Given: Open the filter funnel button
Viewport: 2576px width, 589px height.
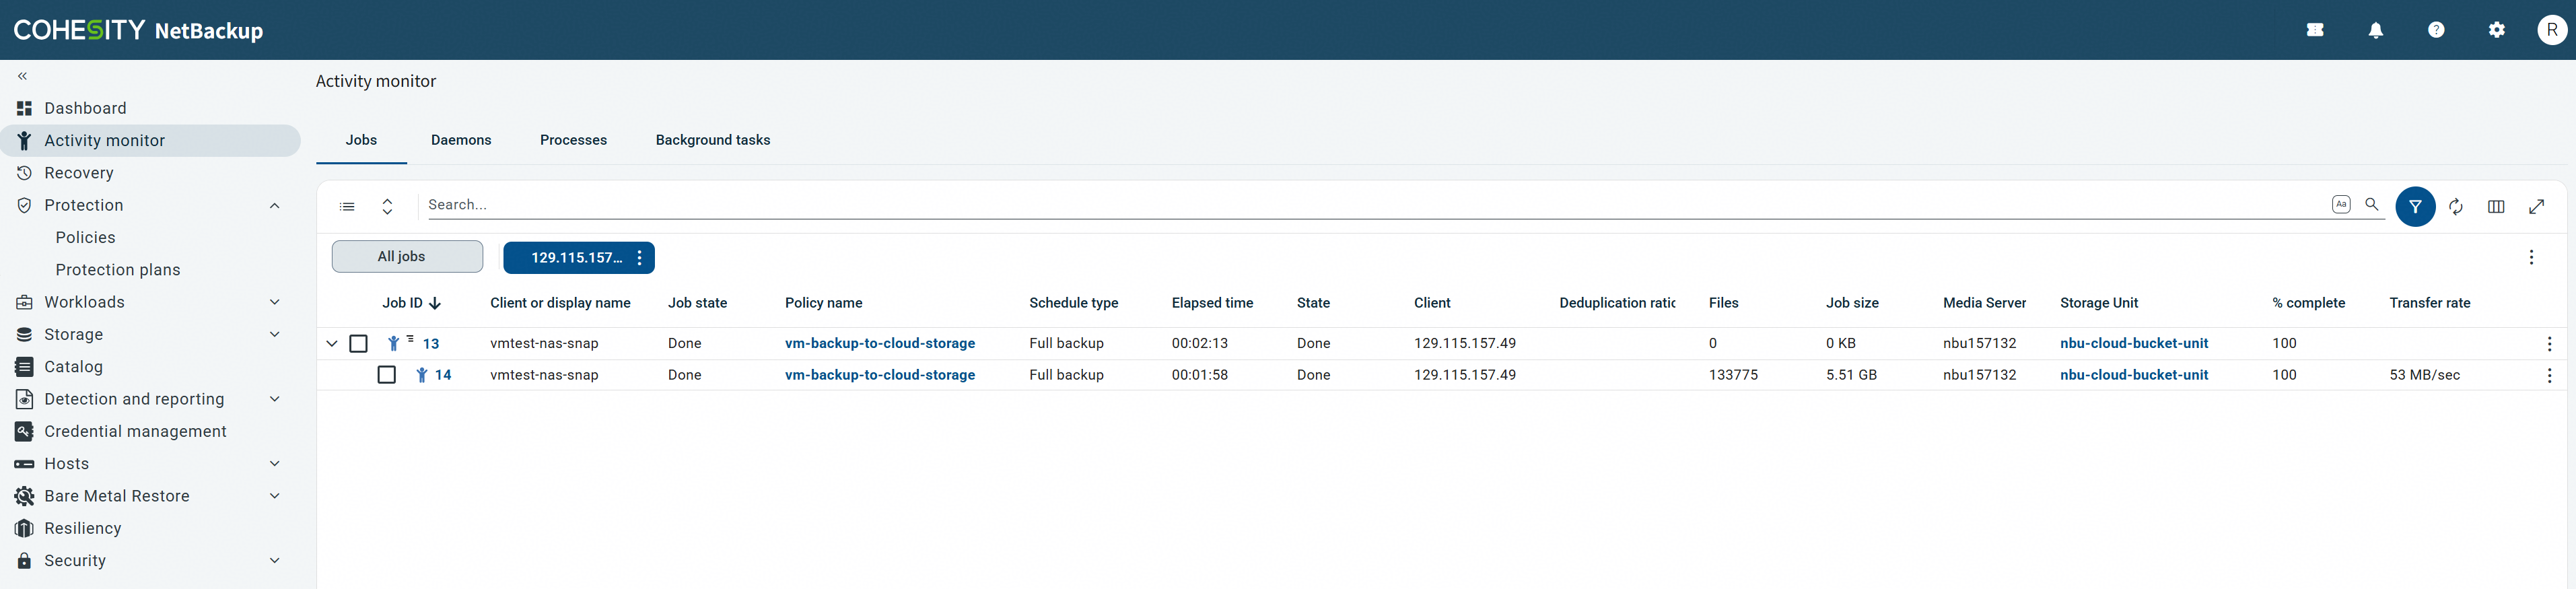Looking at the screenshot, I should (x=2415, y=207).
